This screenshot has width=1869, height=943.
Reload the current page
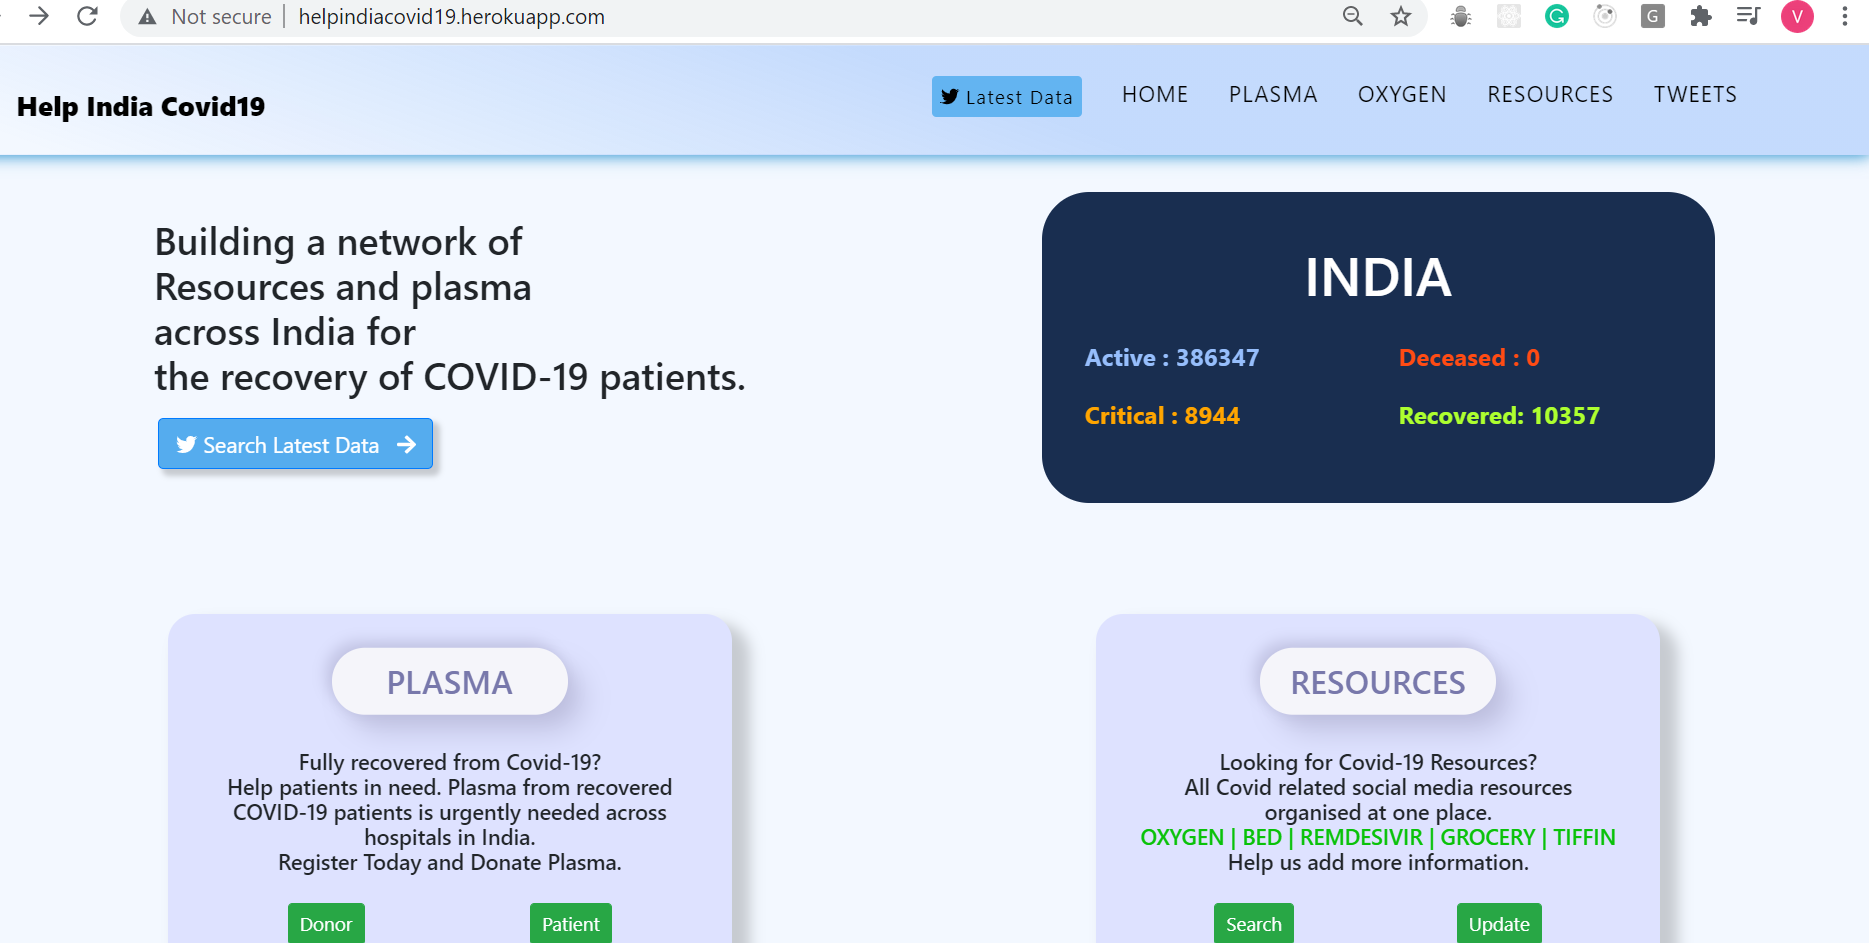87,16
